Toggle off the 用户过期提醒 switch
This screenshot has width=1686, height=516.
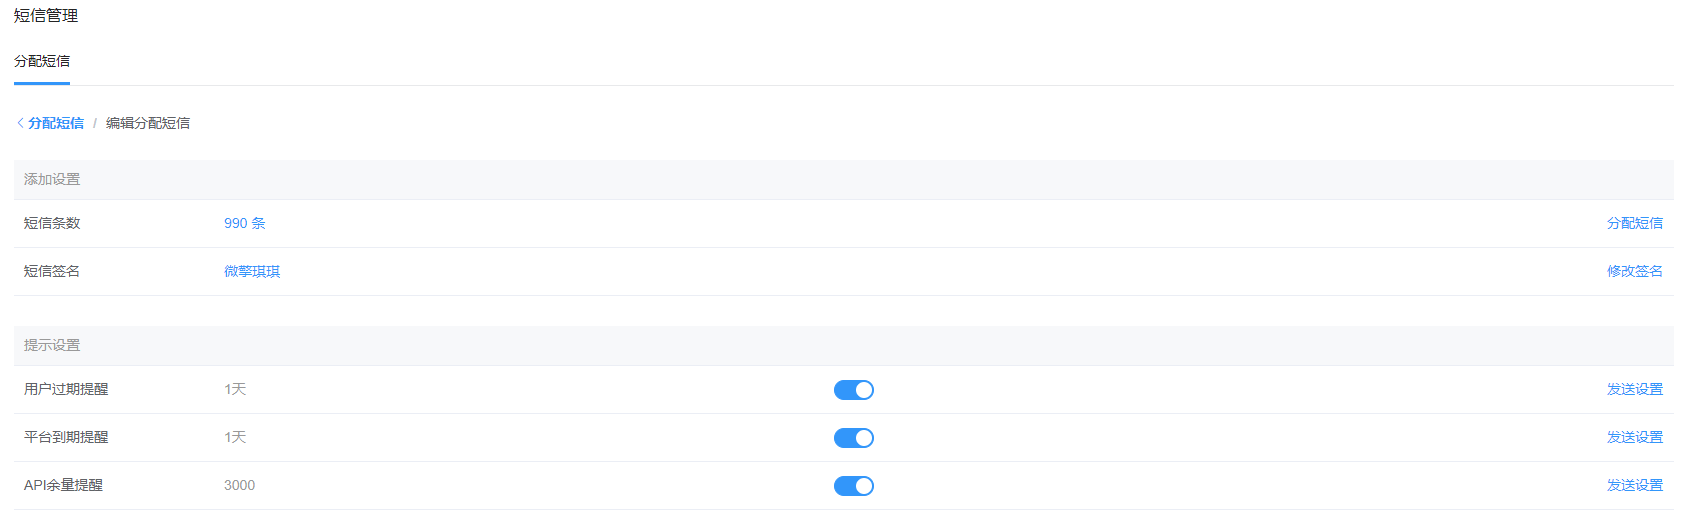coord(854,390)
